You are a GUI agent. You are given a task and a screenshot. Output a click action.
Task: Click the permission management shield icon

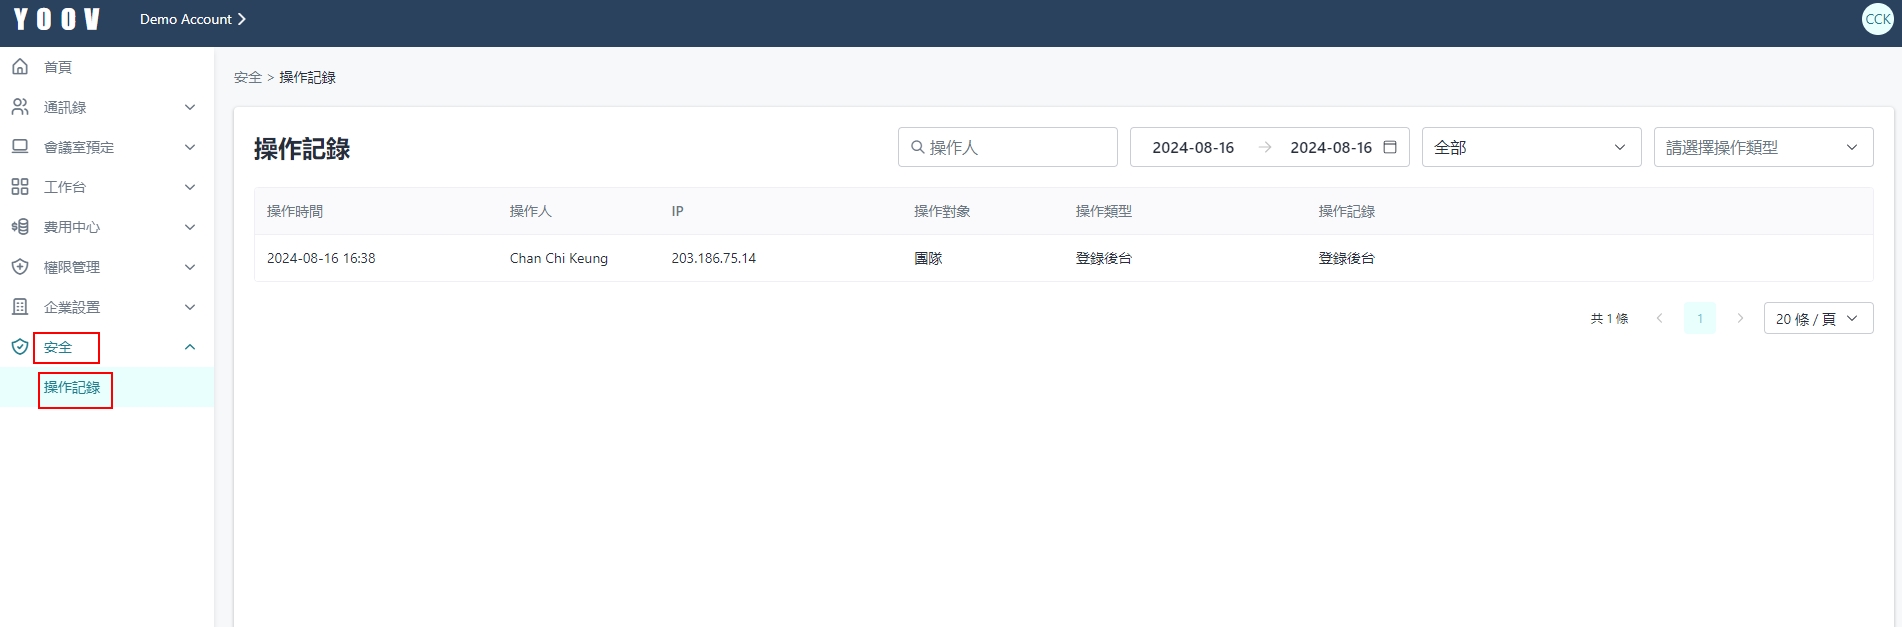[x=20, y=267]
